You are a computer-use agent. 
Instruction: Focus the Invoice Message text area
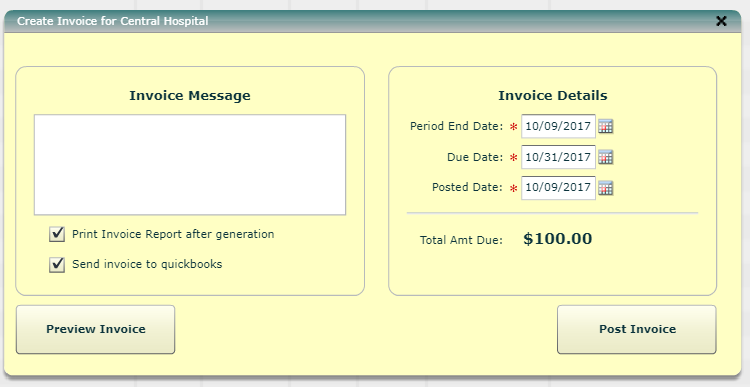(190, 165)
